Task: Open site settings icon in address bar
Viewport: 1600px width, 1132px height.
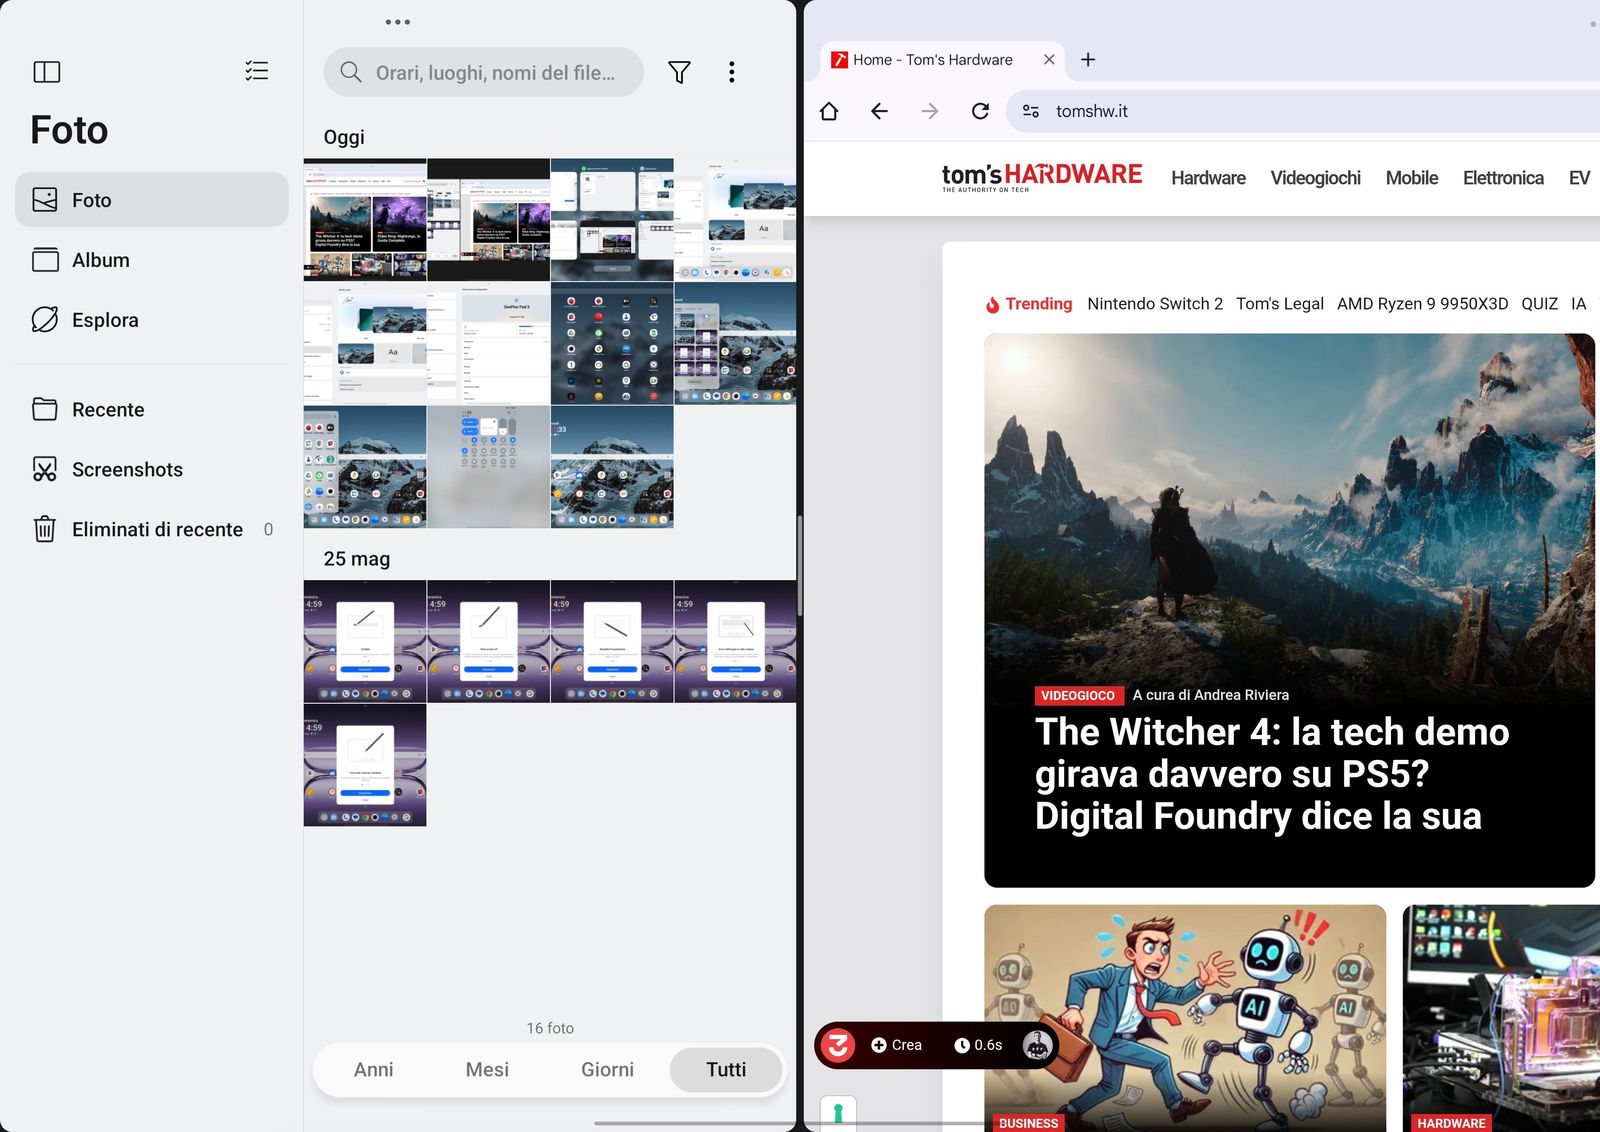Action: pyautogui.click(x=1031, y=111)
